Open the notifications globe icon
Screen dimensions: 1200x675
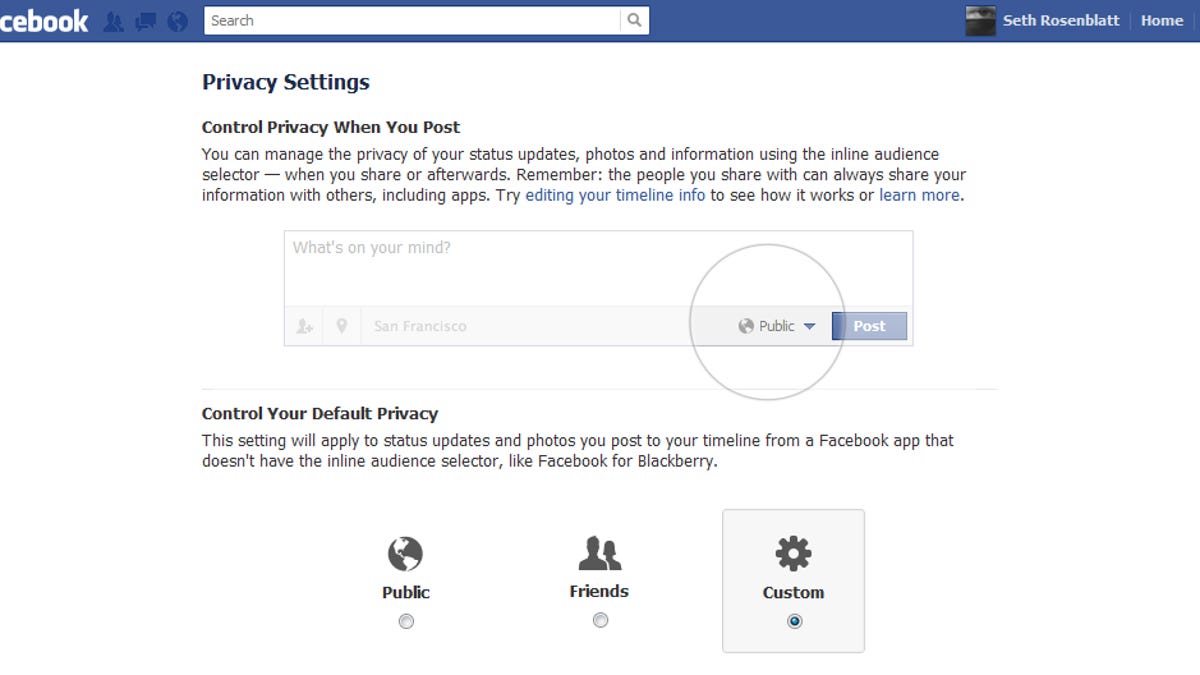[x=177, y=21]
